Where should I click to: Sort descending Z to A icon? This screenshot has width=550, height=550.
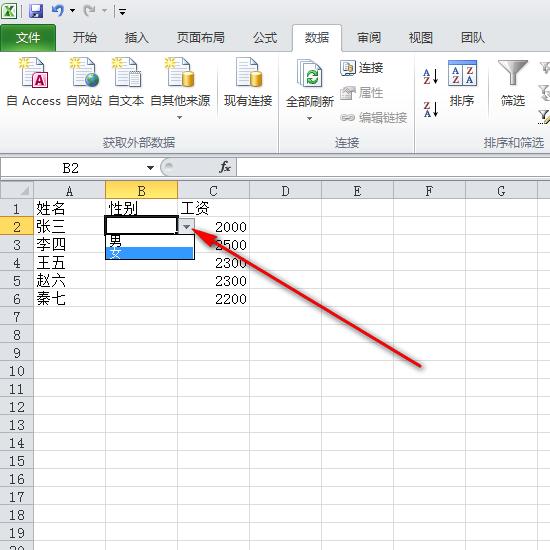pos(431,109)
